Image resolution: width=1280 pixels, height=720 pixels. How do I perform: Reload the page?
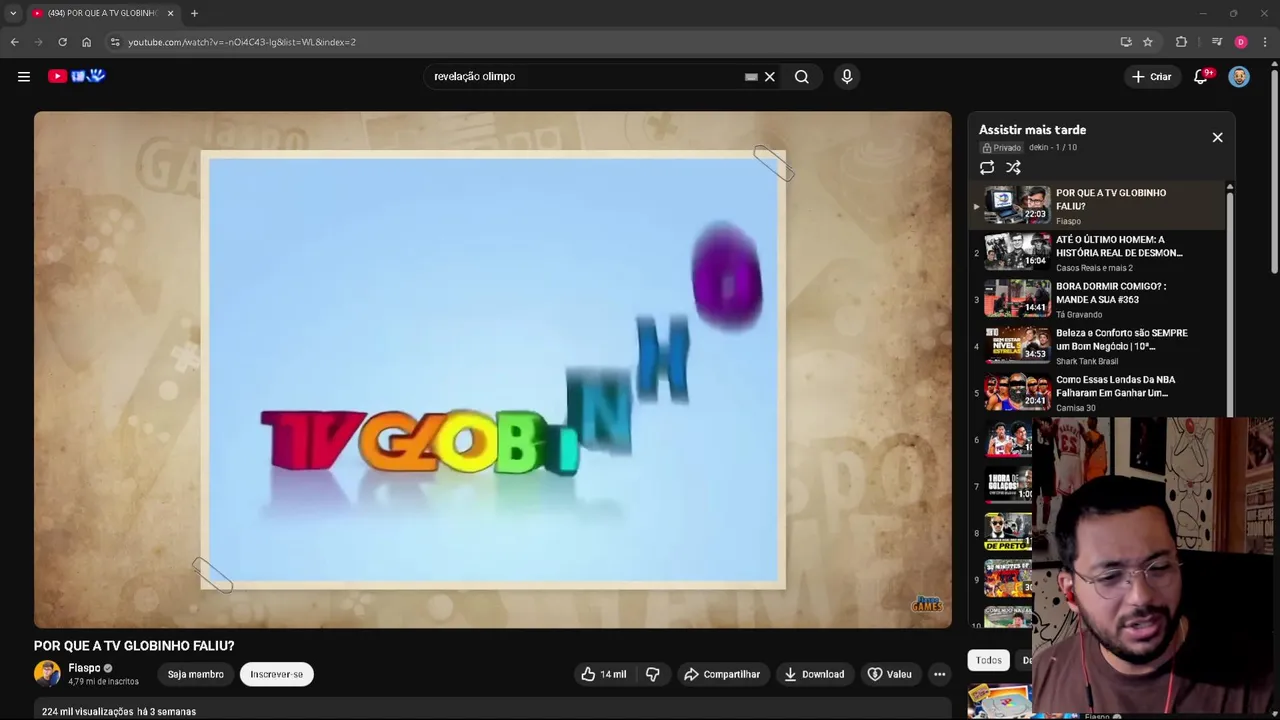coord(62,42)
